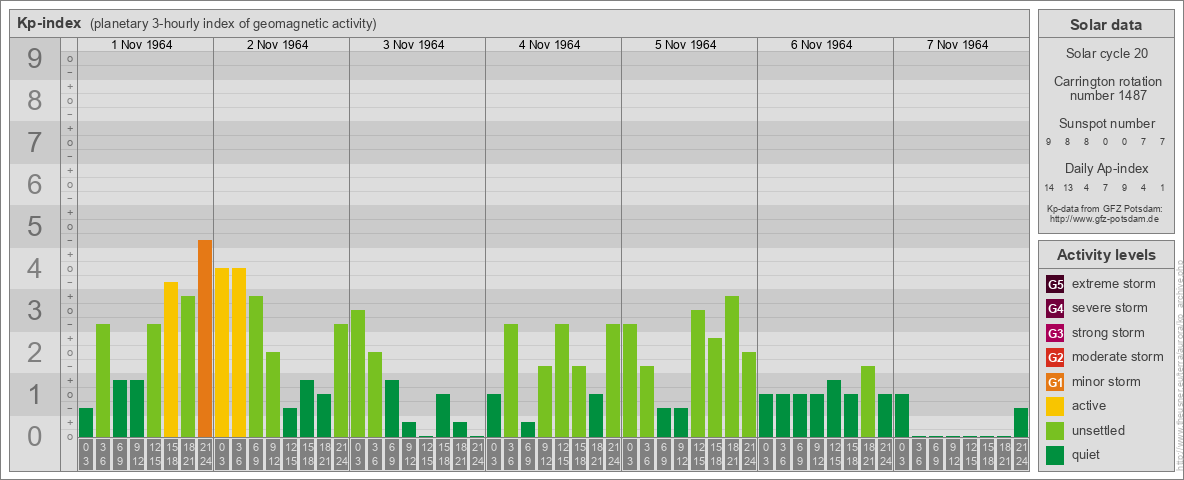
Task: Click the G5 extreme storm badge
Action: pyautogui.click(x=1055, y=284)
